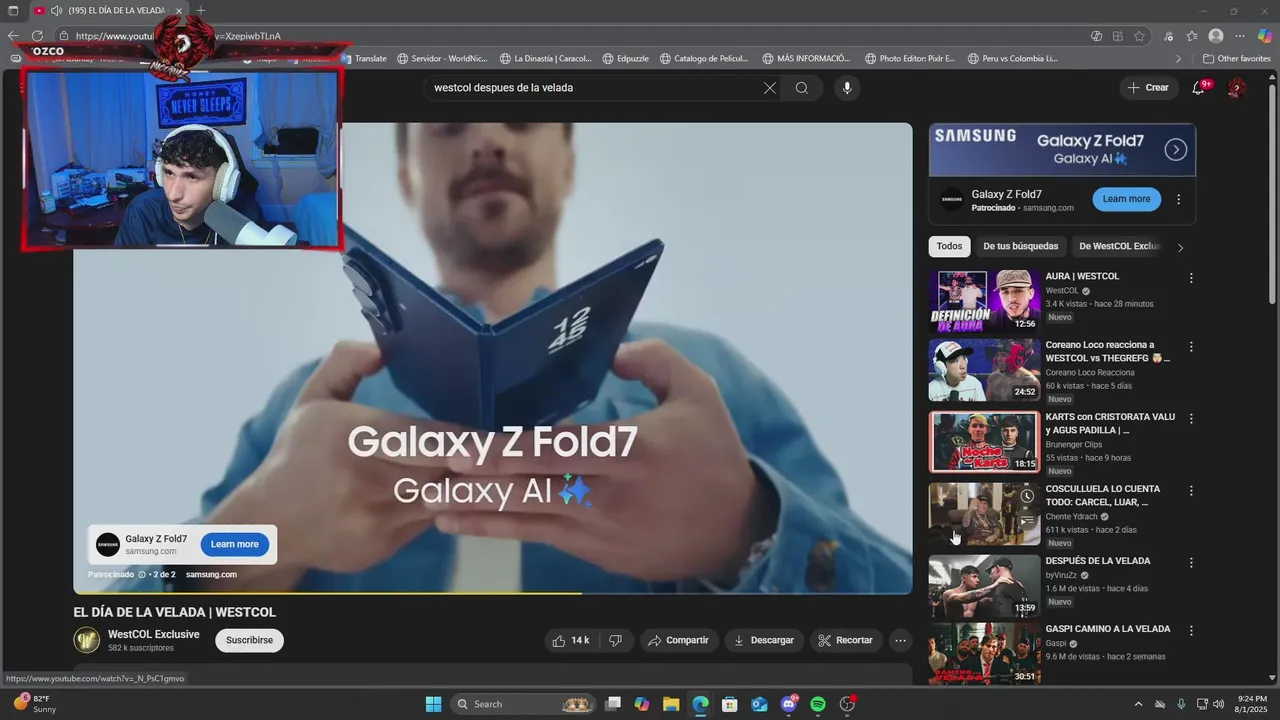Click the Descargar button
Image resolution: width=1280 pixels, height=720 pixels.
coord(764,640)
